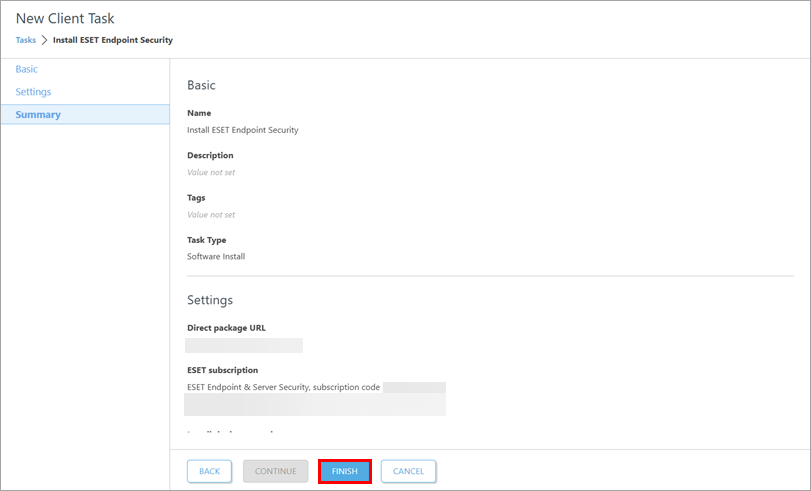The image size is (811, 491).
Task: Click the Task Type label
Action: [x=207, y=240]
